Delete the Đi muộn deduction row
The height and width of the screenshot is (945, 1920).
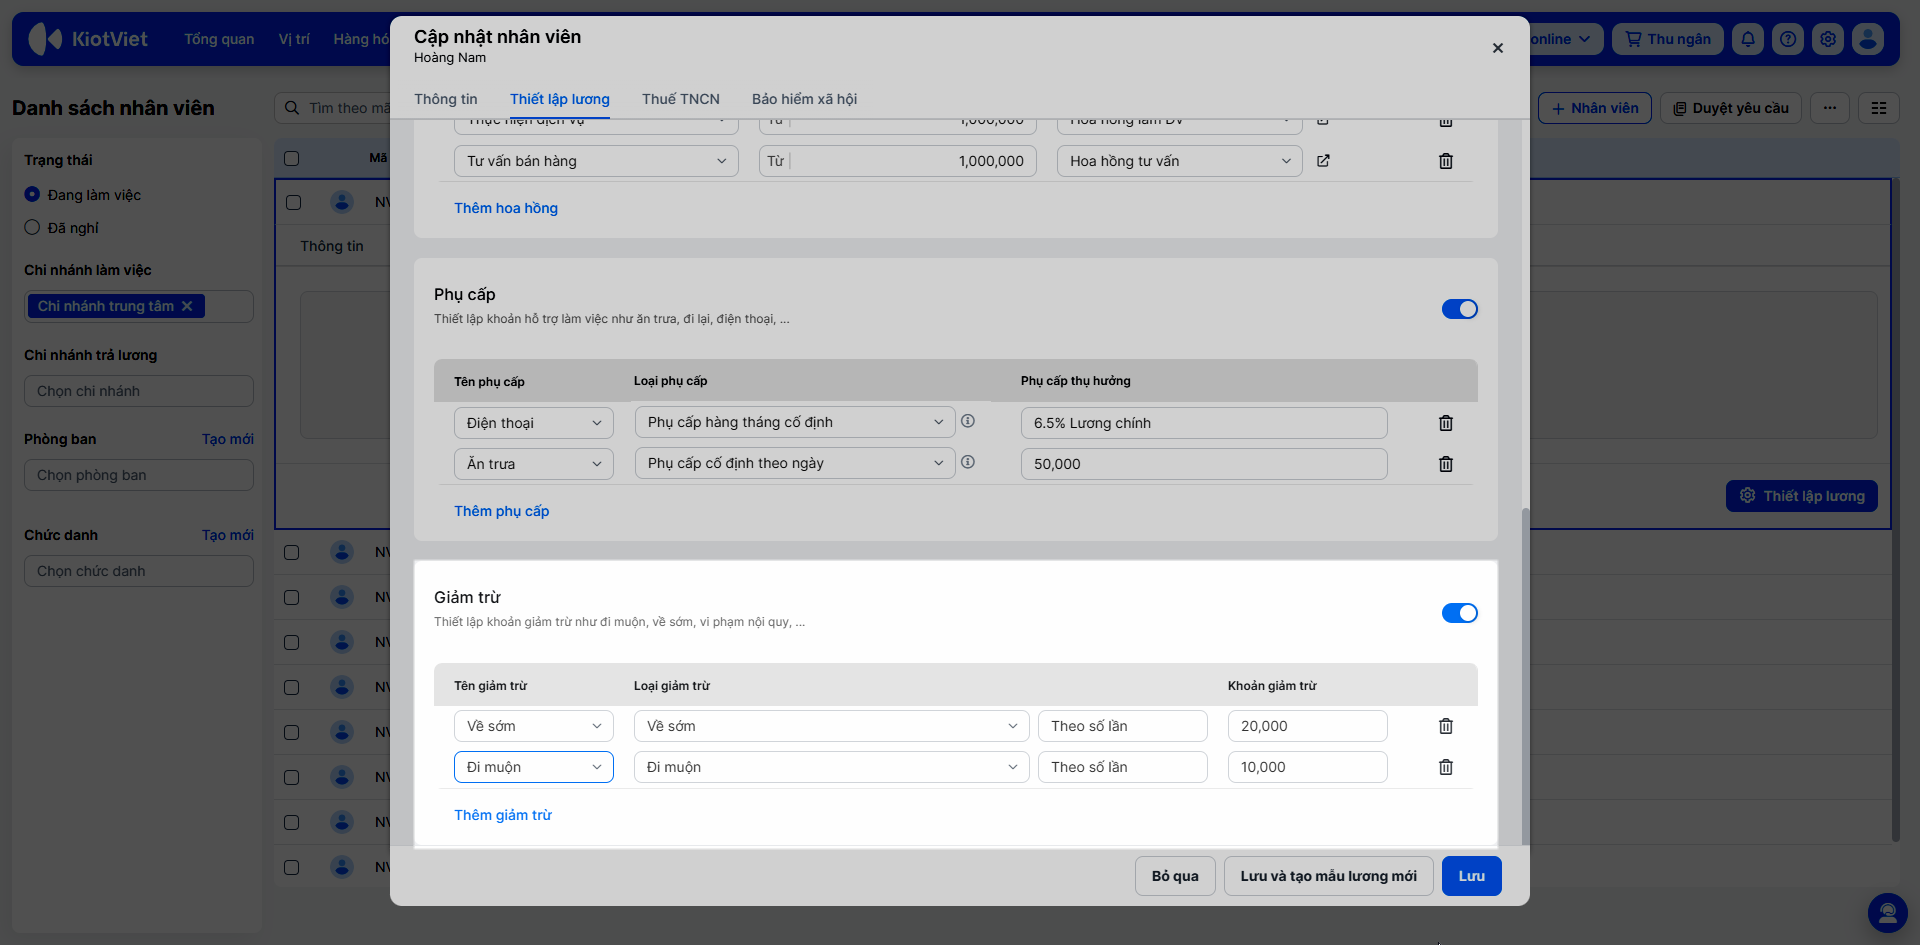[1445, 767]
